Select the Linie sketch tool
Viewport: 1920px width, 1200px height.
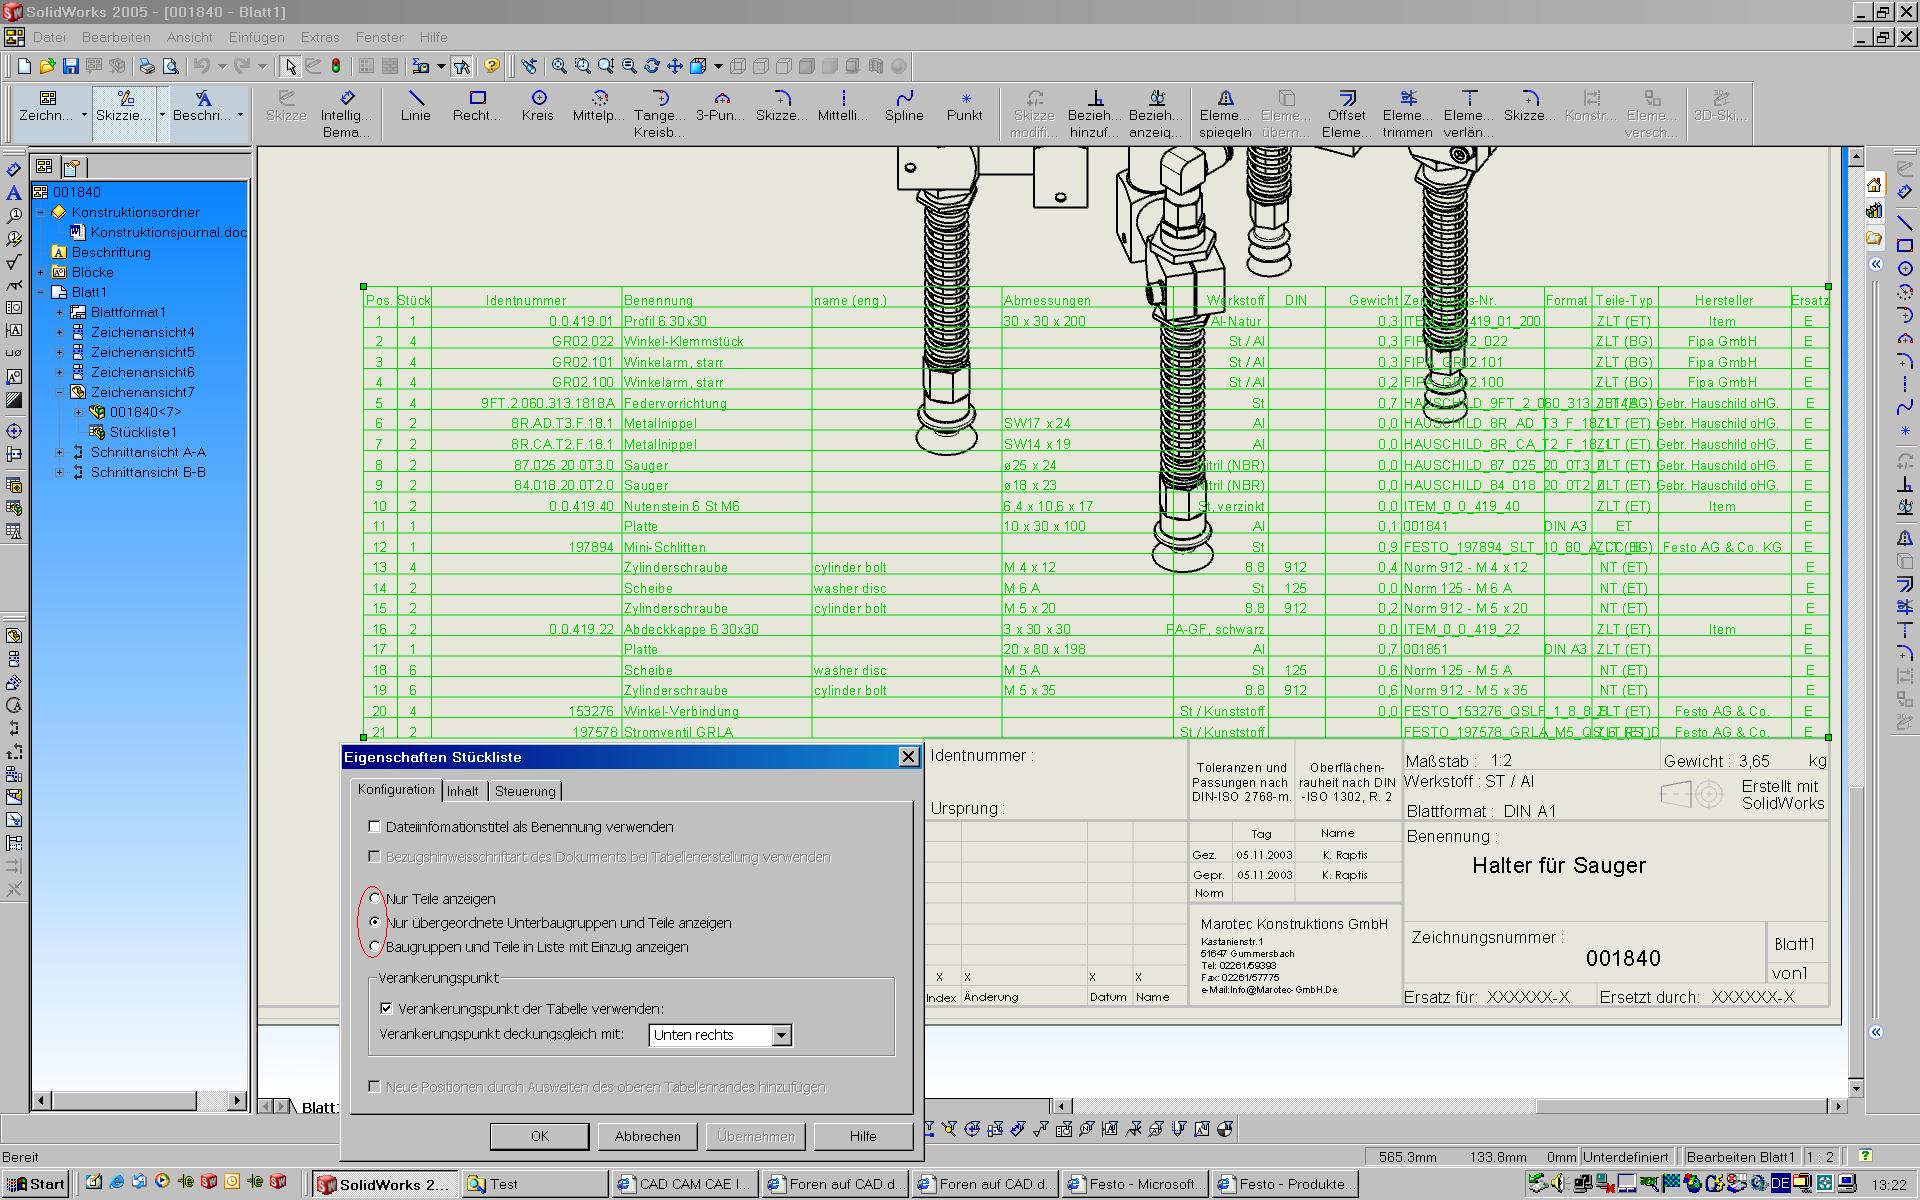click(415, 105)
